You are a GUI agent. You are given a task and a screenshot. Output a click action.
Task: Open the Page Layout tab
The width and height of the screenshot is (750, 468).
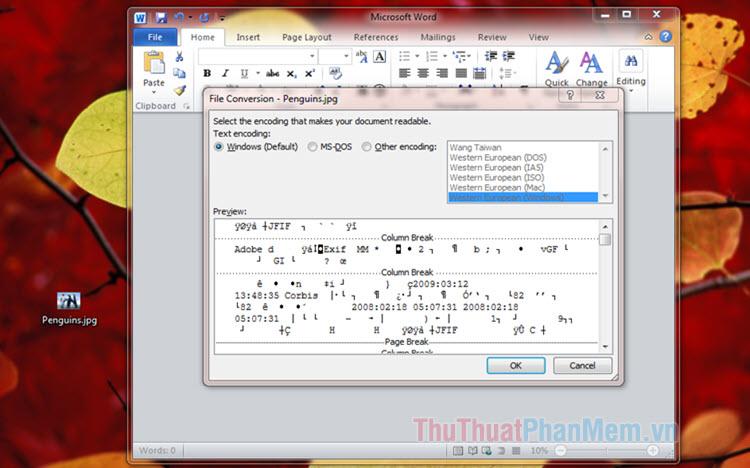tap(306, 37)
